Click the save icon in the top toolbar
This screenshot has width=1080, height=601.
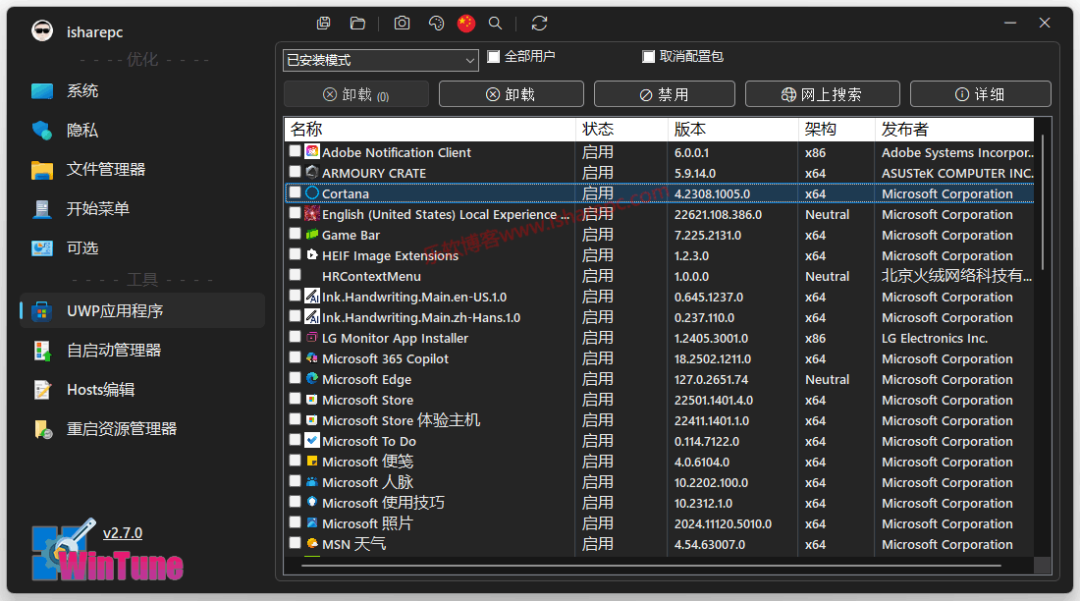[x=324, y=23]
